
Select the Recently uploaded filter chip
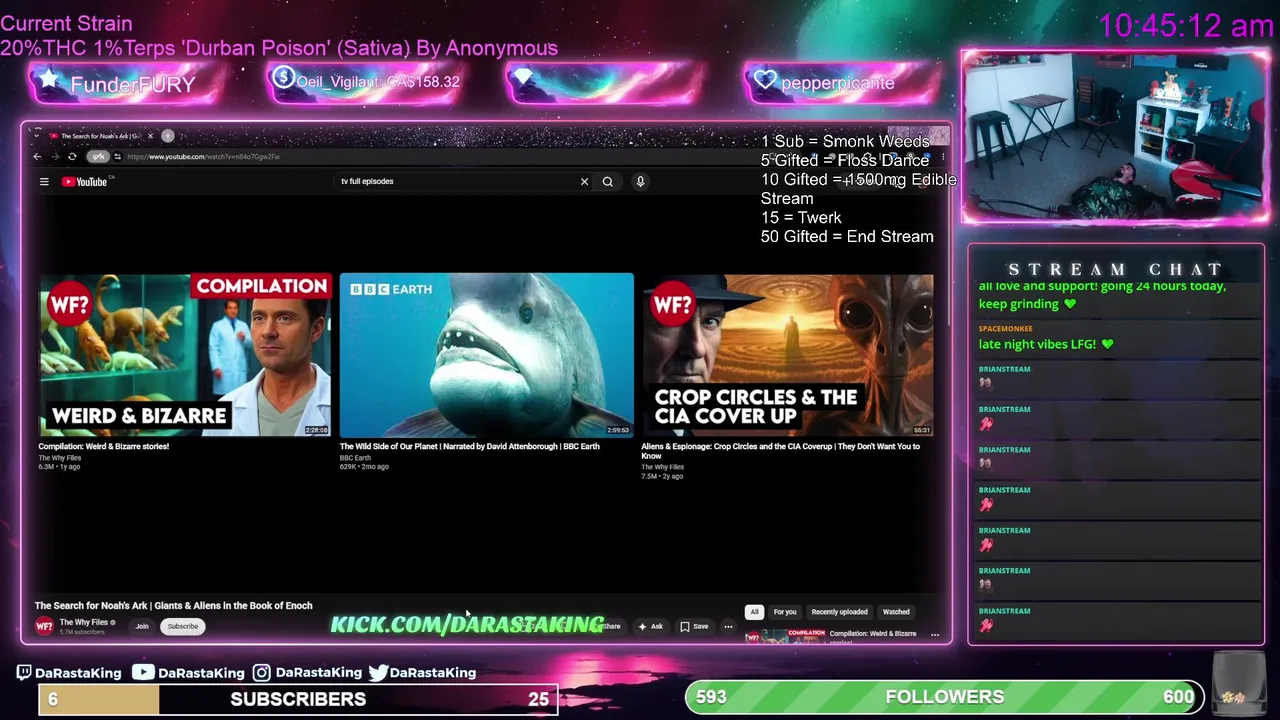(x=839, y=612)
